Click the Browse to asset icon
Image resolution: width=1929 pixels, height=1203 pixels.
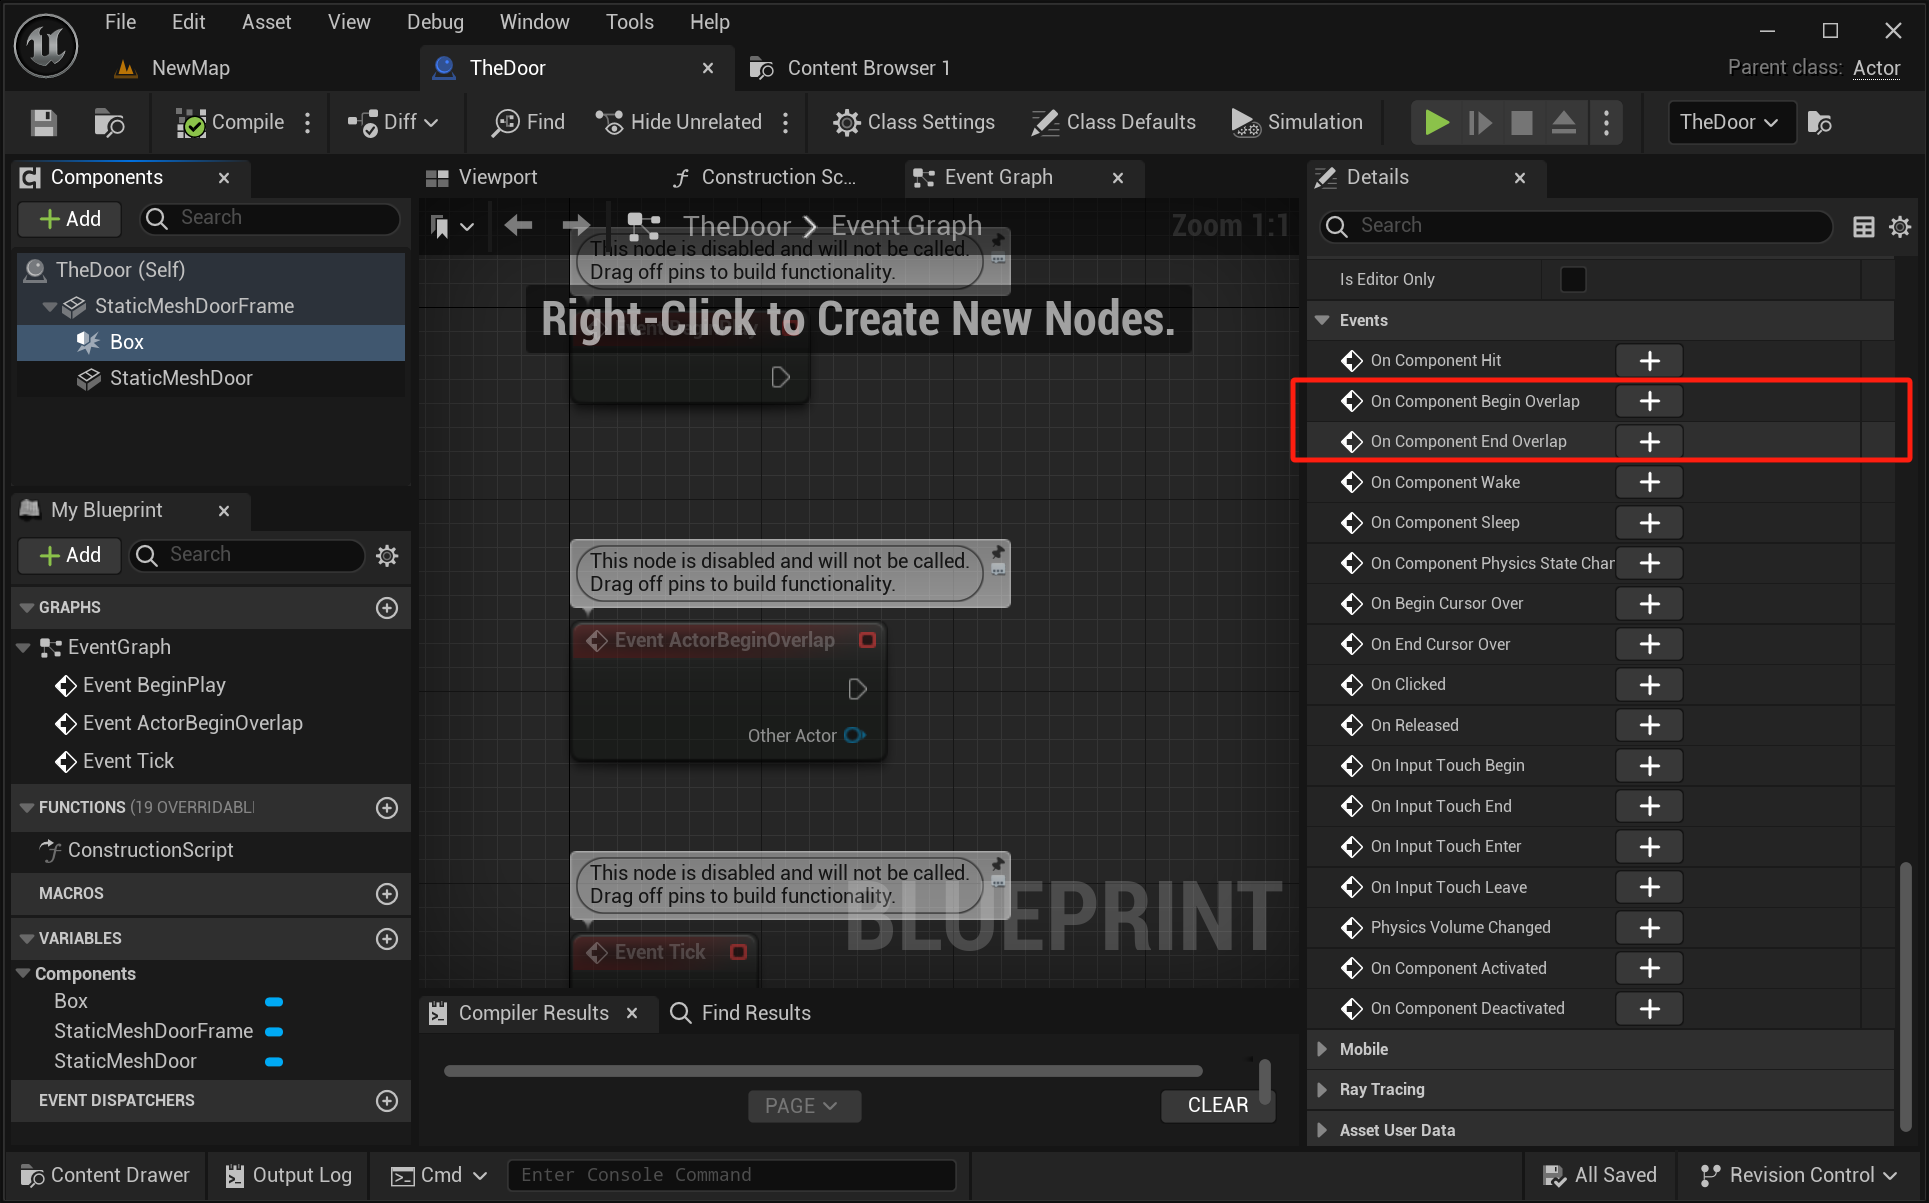(x=109, y=123)
